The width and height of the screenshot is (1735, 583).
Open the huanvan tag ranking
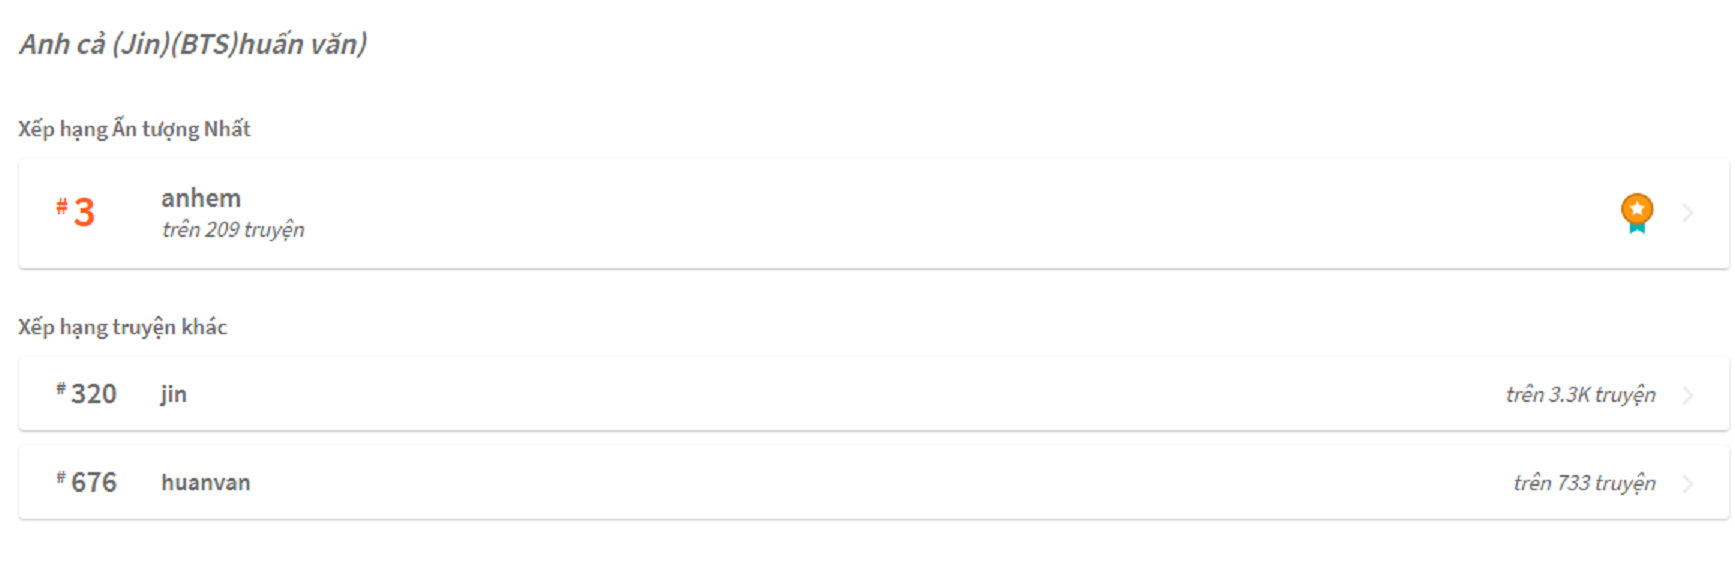click(x=206, y=482)
